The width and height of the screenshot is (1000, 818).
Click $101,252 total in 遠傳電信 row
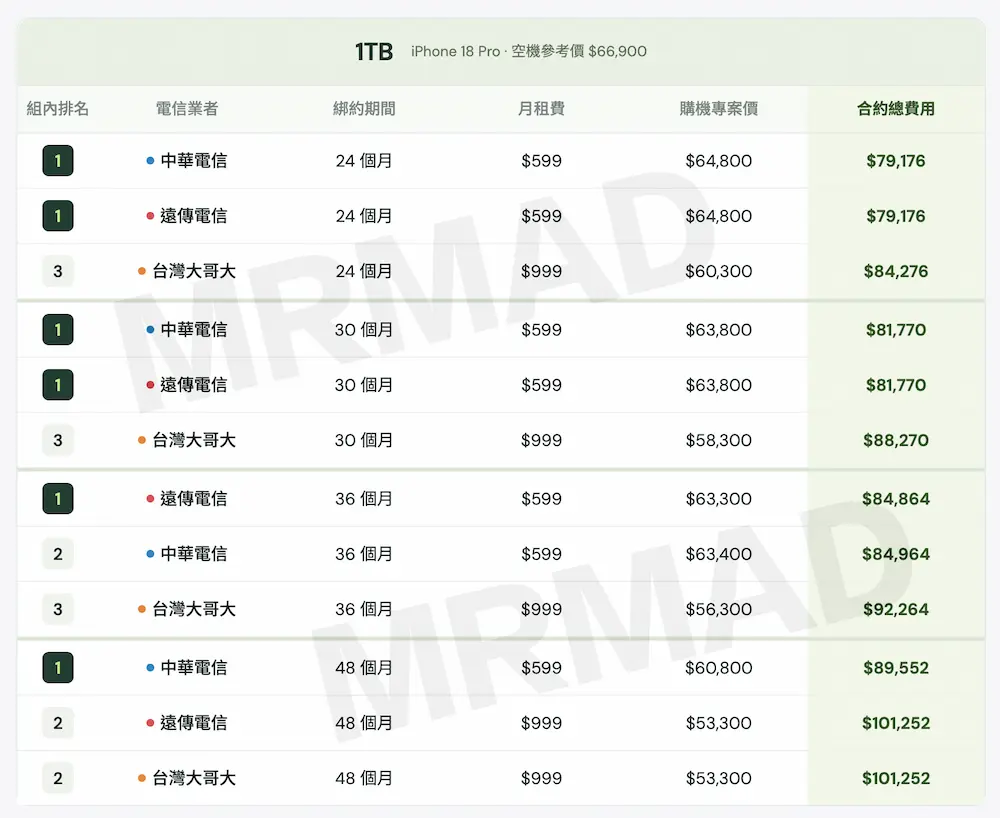tap(896, 723)
